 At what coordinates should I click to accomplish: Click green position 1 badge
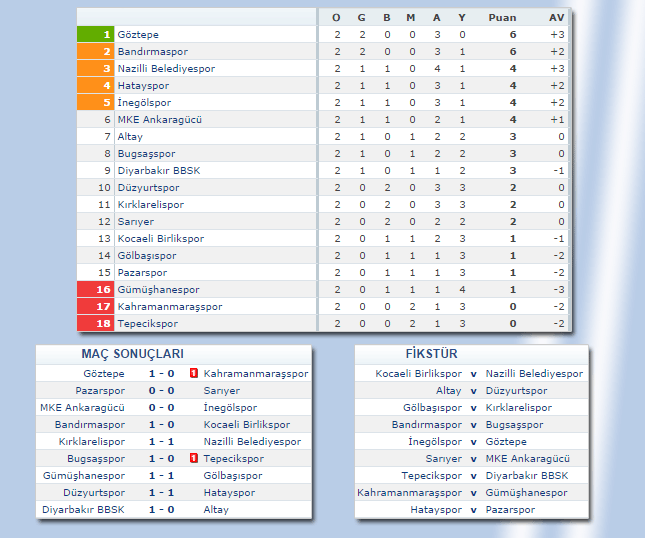[95, 34]
